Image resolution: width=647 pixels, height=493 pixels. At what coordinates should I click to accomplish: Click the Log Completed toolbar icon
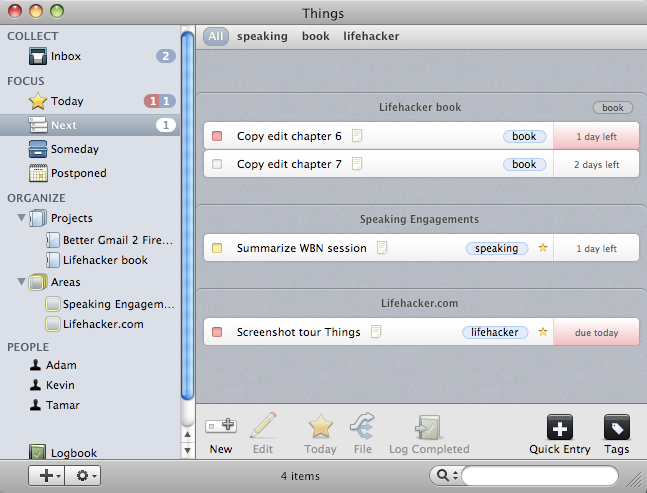(428, 427)
